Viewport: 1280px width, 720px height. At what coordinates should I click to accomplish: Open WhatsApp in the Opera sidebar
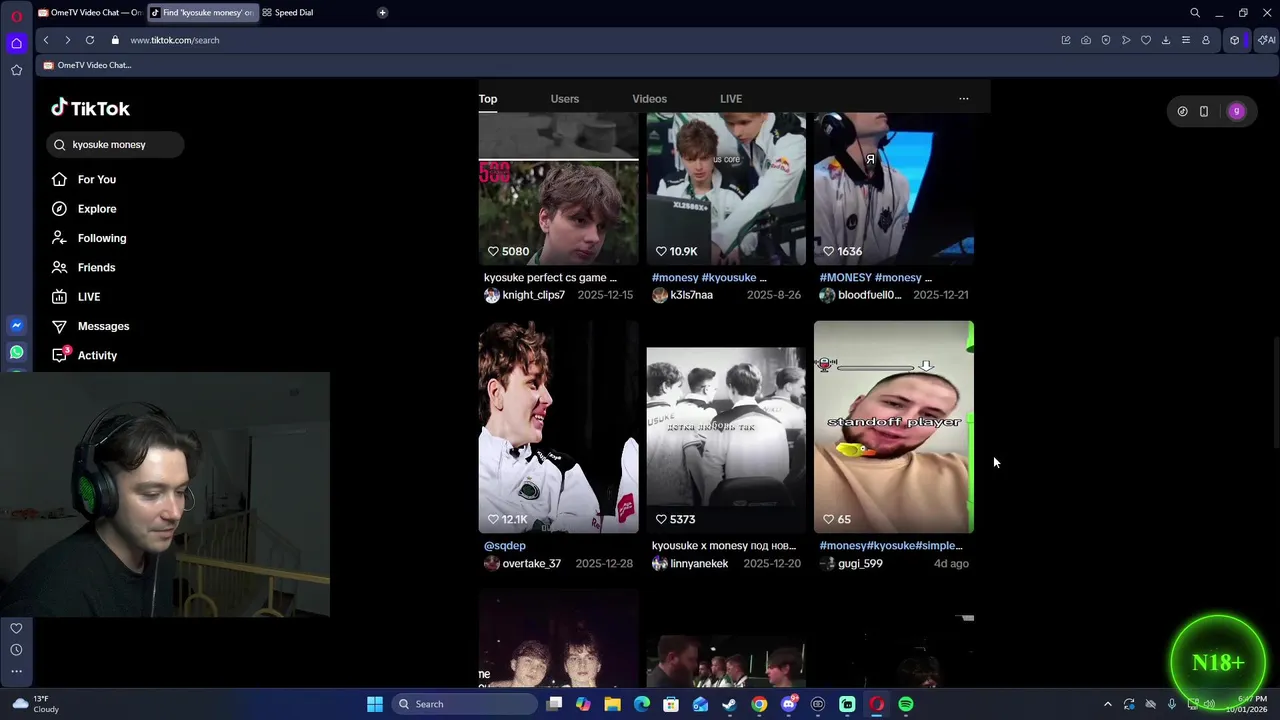16,352
